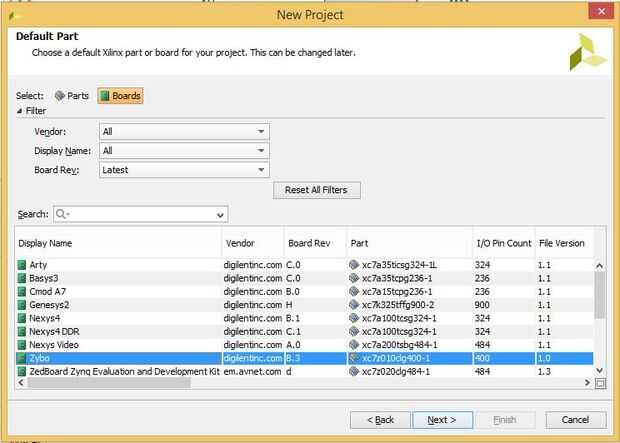This screenshot has height=443, width=620.
Task: Click chip icon in Nexys4 row
Action: pos(354,318)
